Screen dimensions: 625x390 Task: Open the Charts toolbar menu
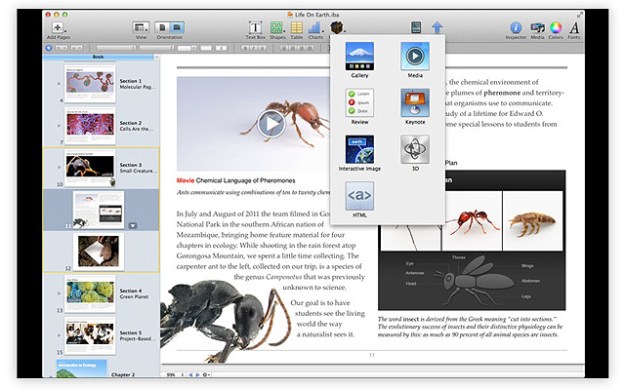[315, 30]
